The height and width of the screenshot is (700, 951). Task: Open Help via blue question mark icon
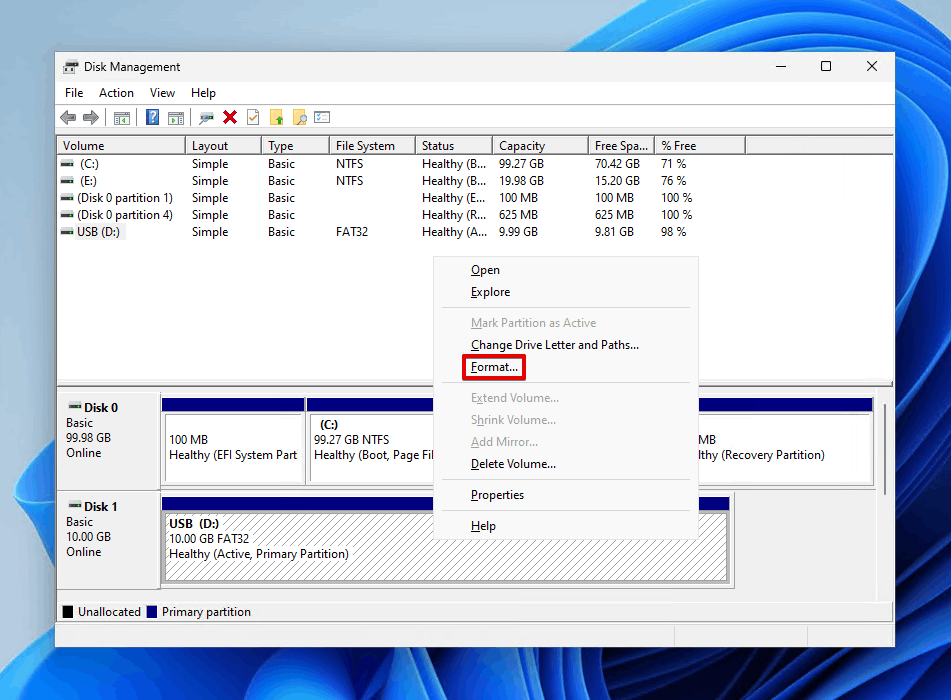[152, 117]
